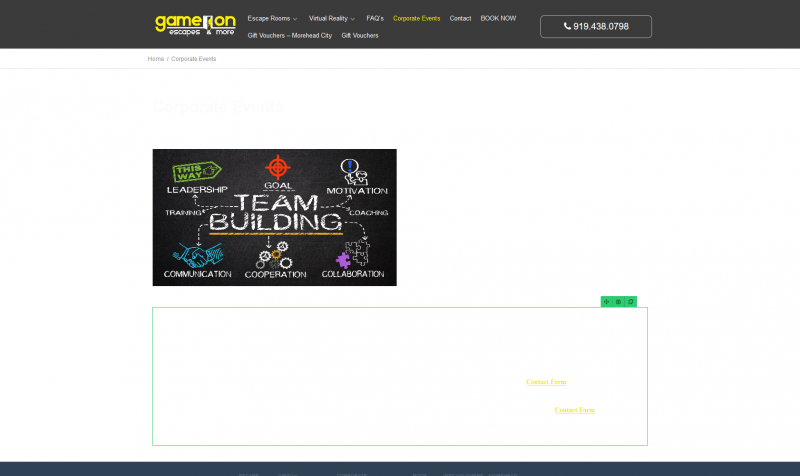Open the lower Contact Form link
The height and width of the screenshot is (476, 800).
click(x=575, y=410)
